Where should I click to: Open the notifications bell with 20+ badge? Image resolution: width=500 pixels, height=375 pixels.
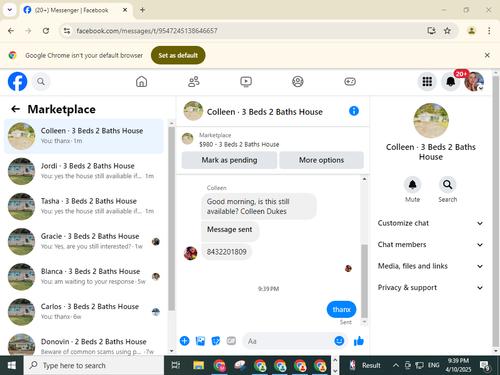coord(451,81)
